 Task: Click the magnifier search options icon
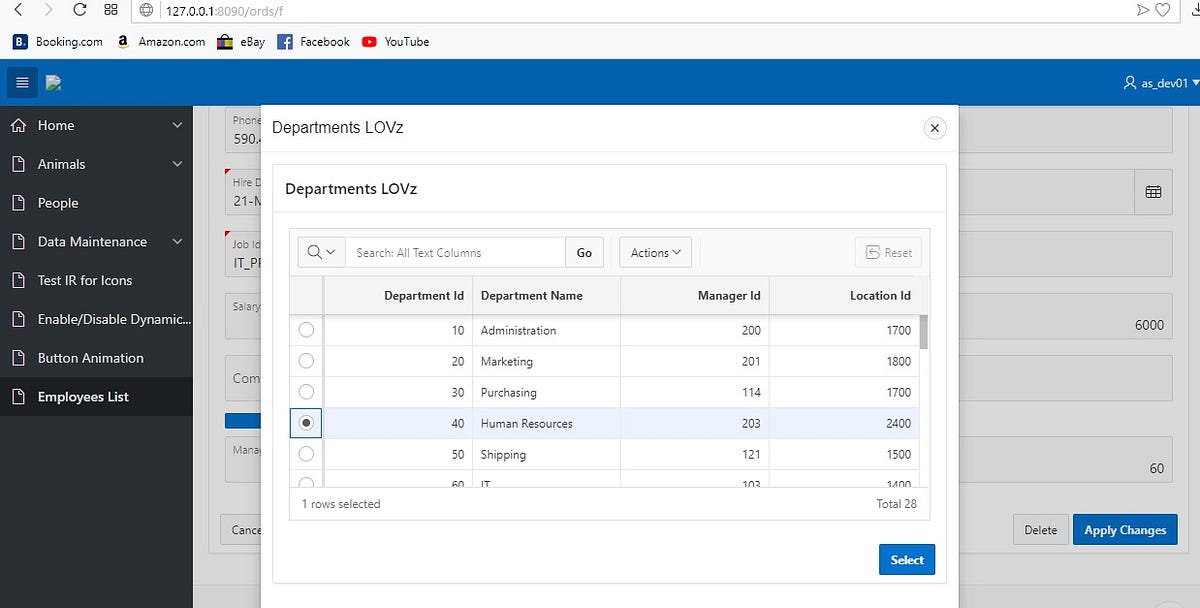click(320, 252)
